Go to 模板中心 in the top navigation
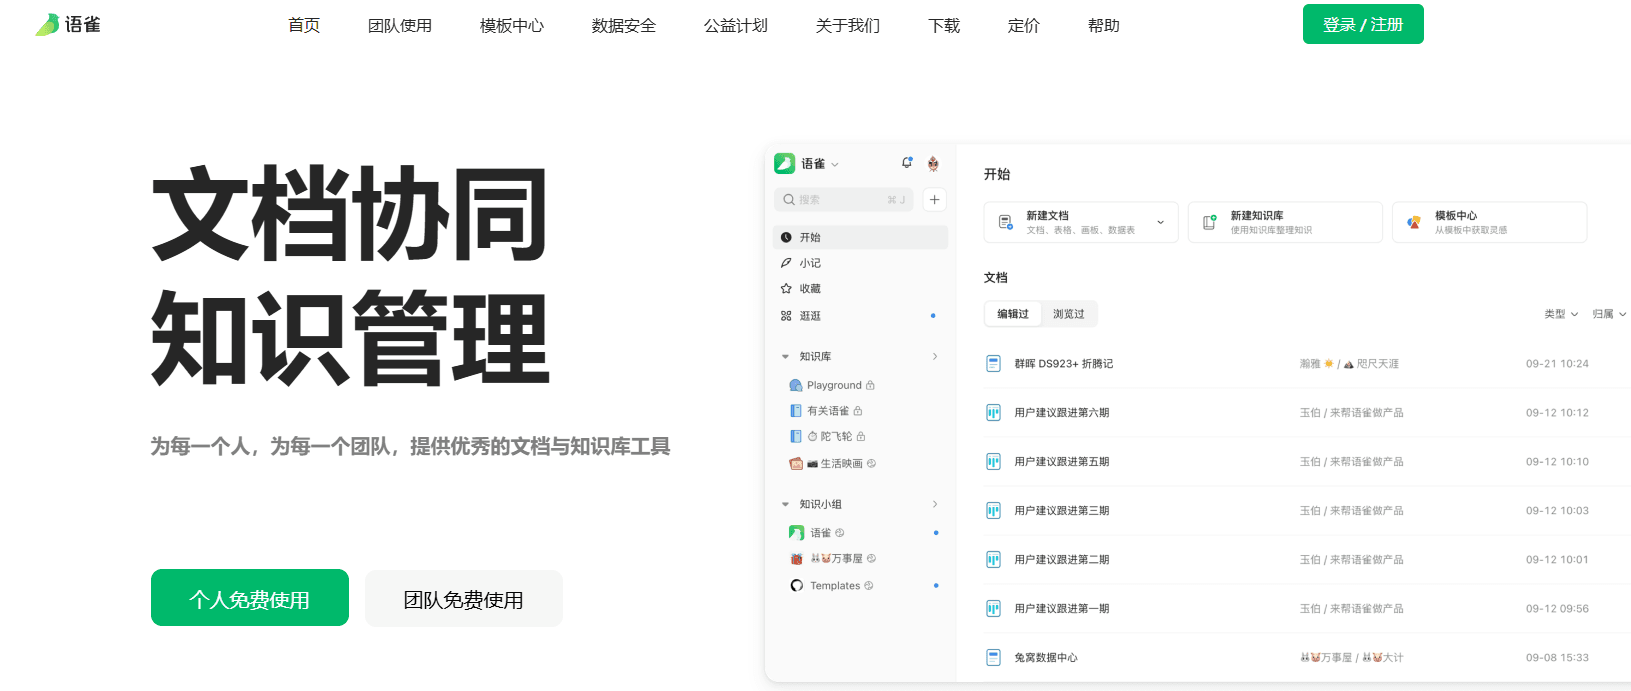This screenshot has height=691, width=1631. 512,25
